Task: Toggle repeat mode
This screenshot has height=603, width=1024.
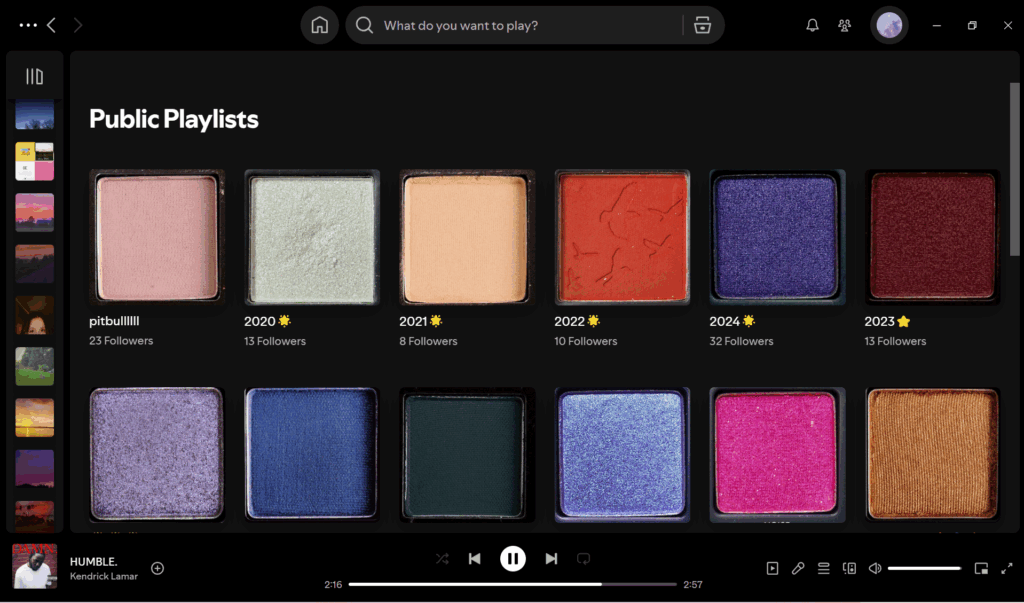Action: pos(584,558)
